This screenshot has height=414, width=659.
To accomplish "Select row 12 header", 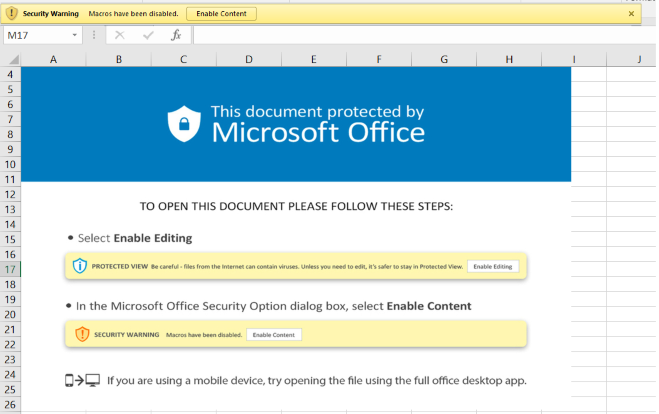I will coord(10,195).
